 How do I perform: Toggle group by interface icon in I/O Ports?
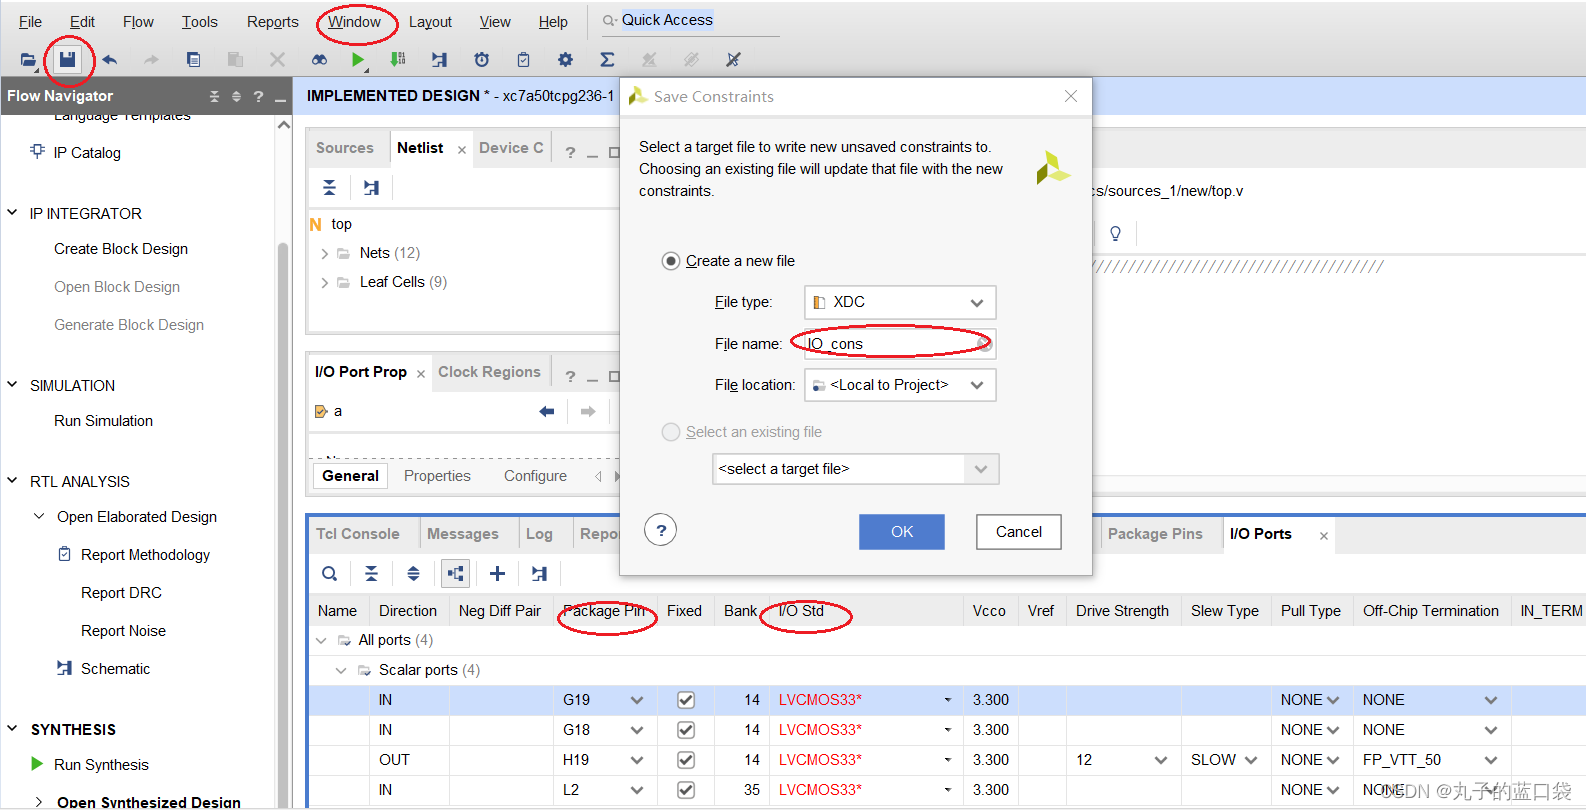coord(455,574)
